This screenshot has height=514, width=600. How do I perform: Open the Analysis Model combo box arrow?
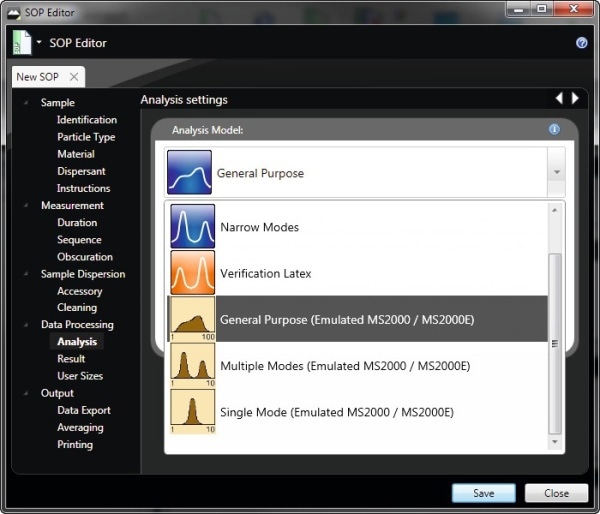[x=556, y=172]
